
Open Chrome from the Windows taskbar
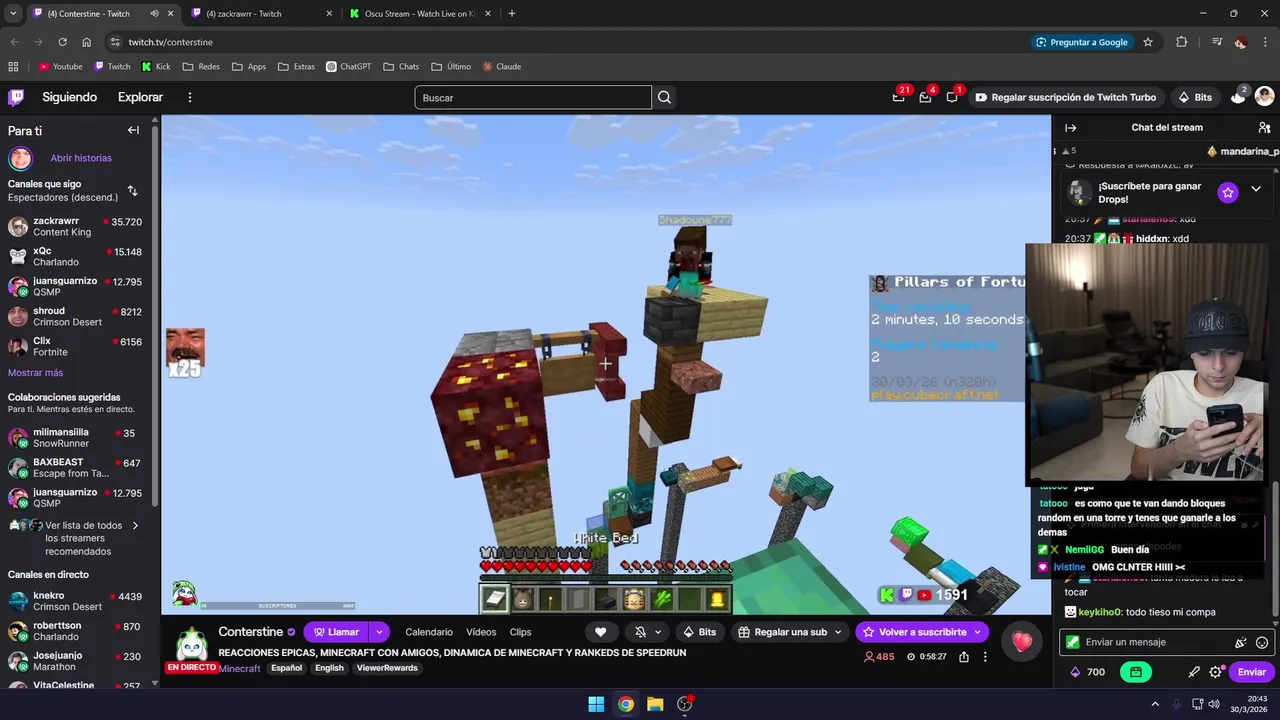tap(625, 704)
